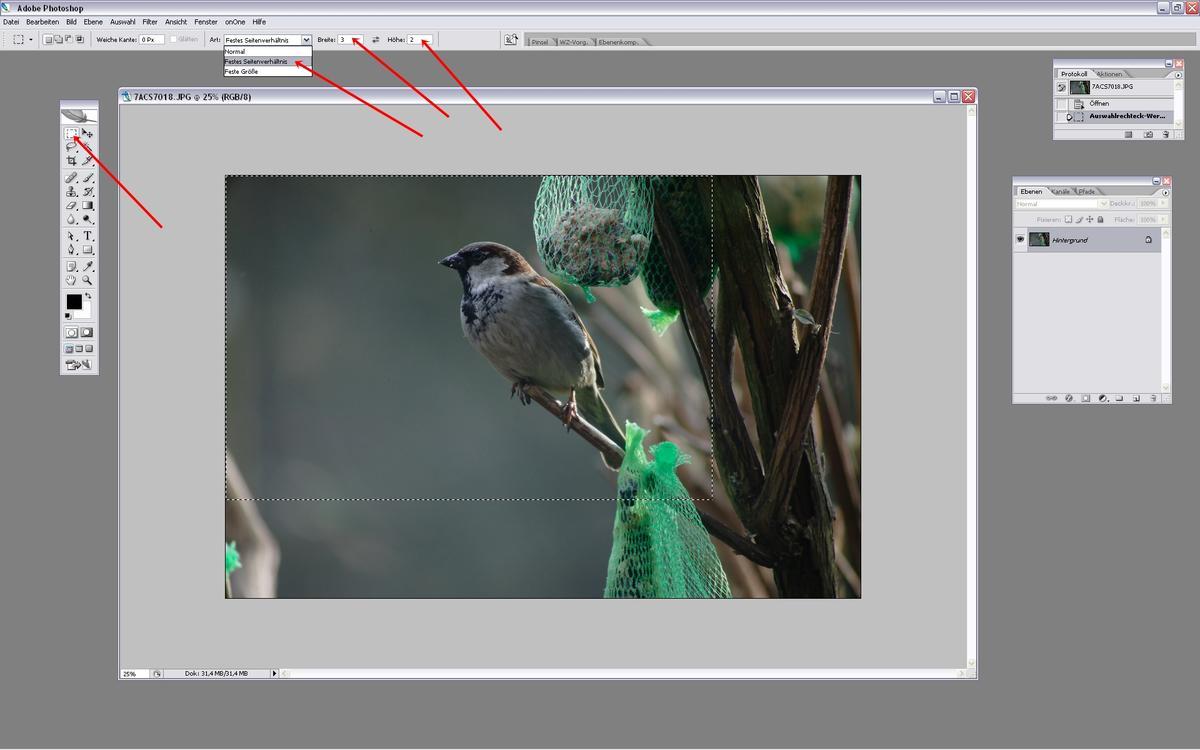Select the Move tool

pyautogui.click(x=88, y=133)
